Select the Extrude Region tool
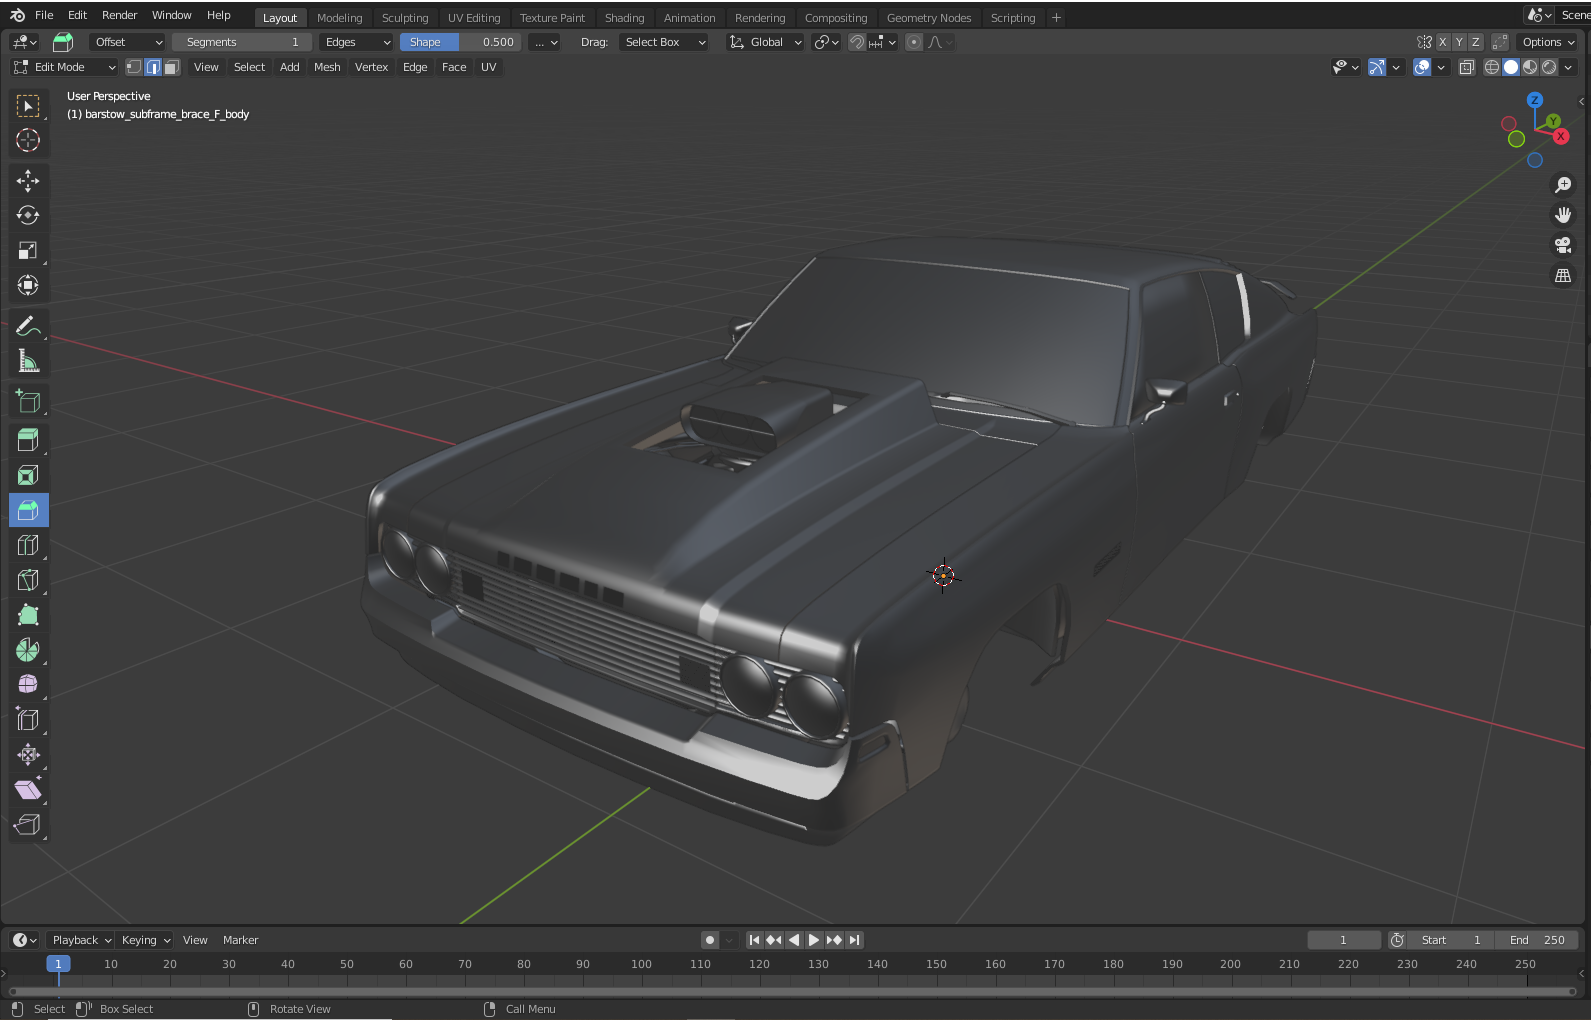The image size is (1591, 1020). click(28, 440)
